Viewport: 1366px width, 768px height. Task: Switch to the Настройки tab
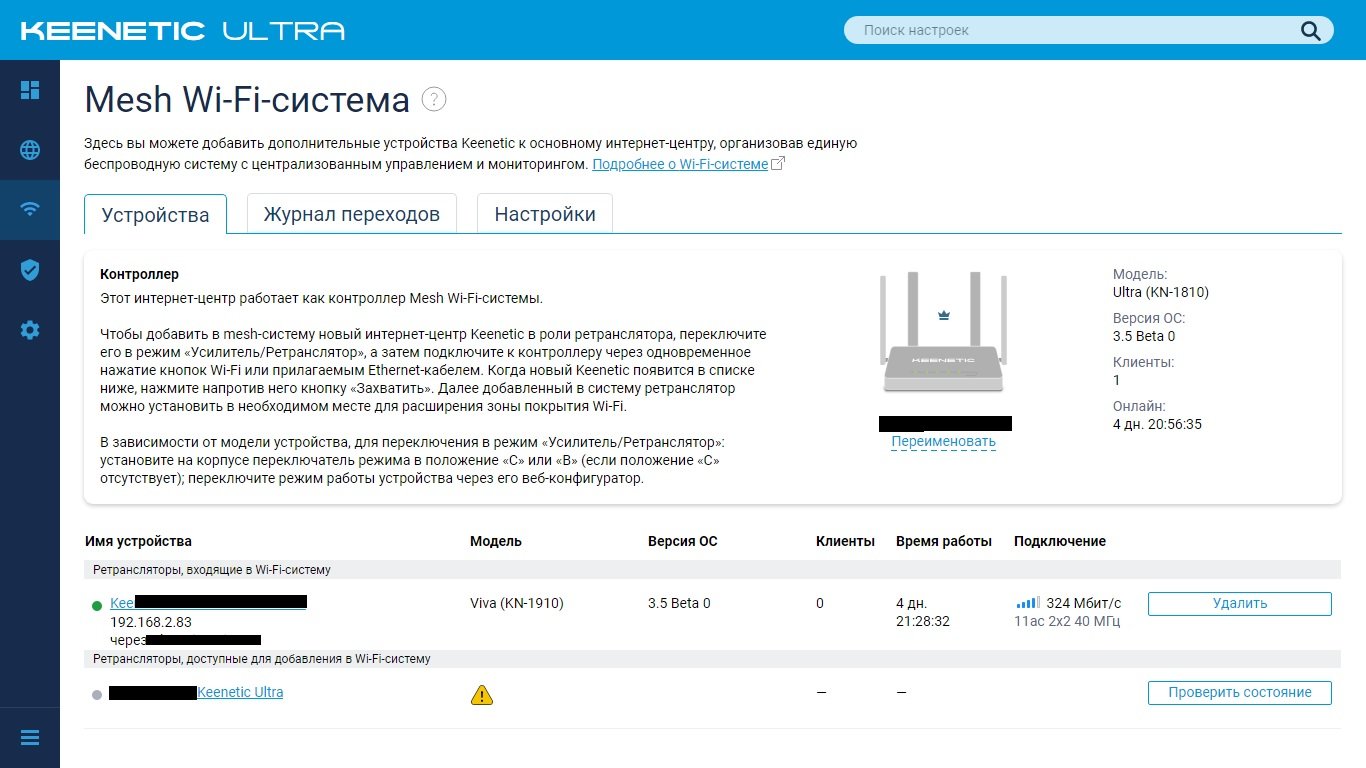click(x=545, y=214)
